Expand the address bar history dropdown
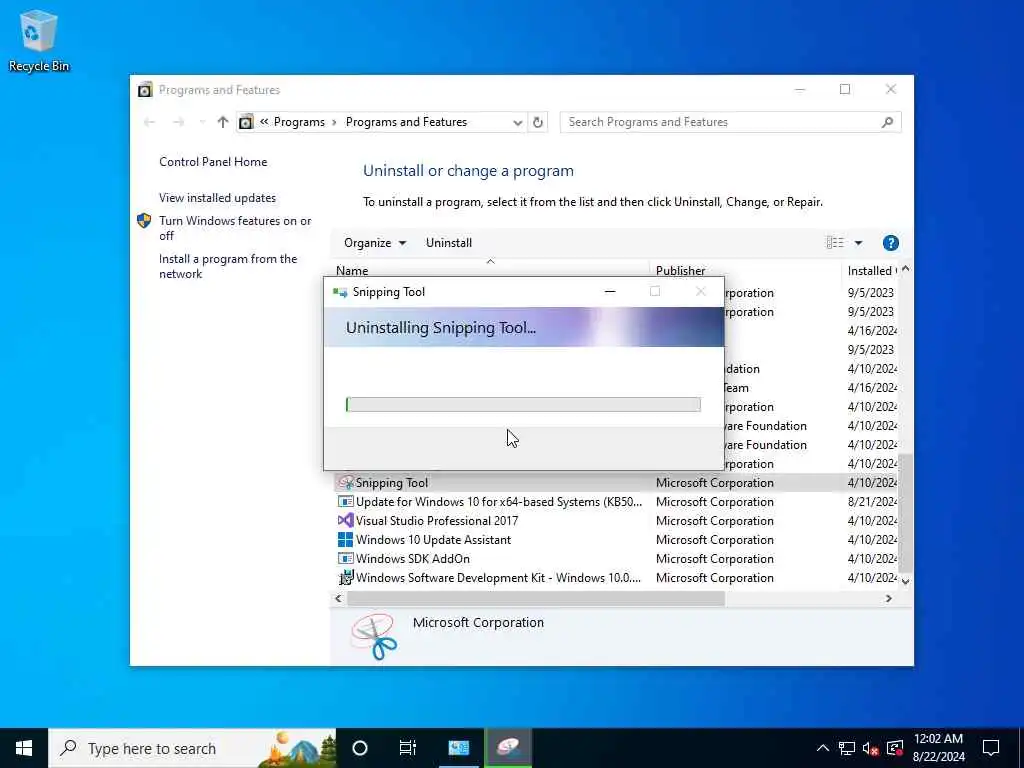1024x768 pixels. point(517,122)
